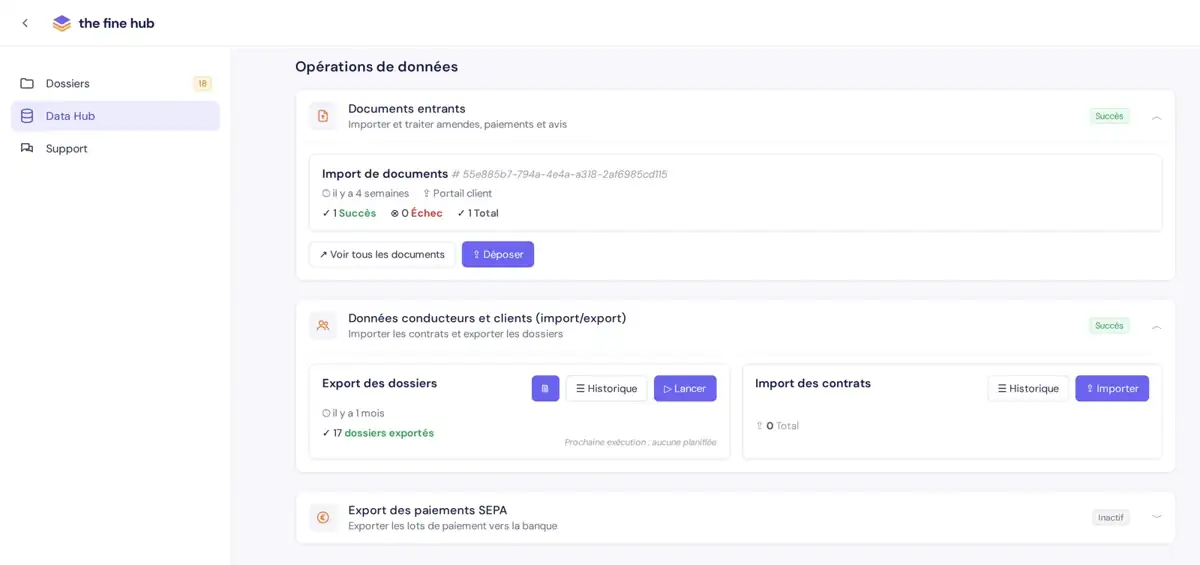
Task: Click the Dossiers folder icon
Action: pos(27,83)
